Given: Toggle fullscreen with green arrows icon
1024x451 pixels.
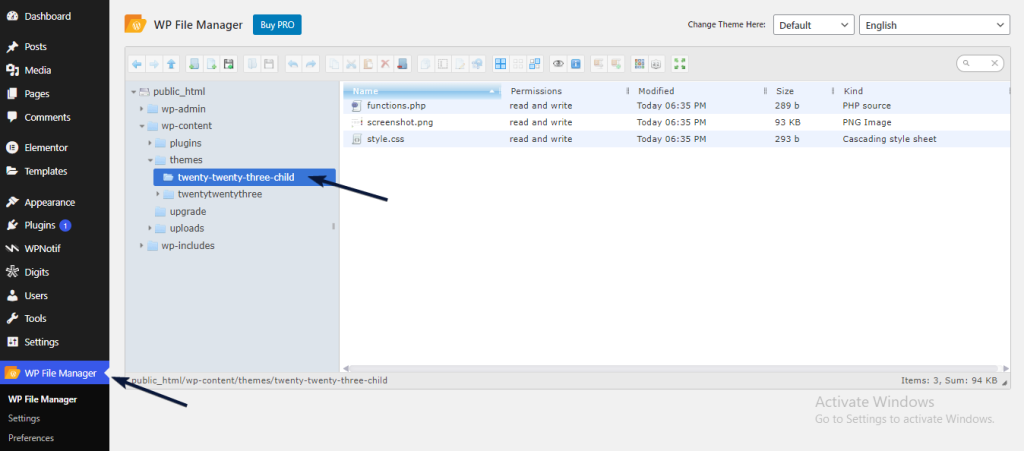Looking at the screenshot, I should click(680, 64).
